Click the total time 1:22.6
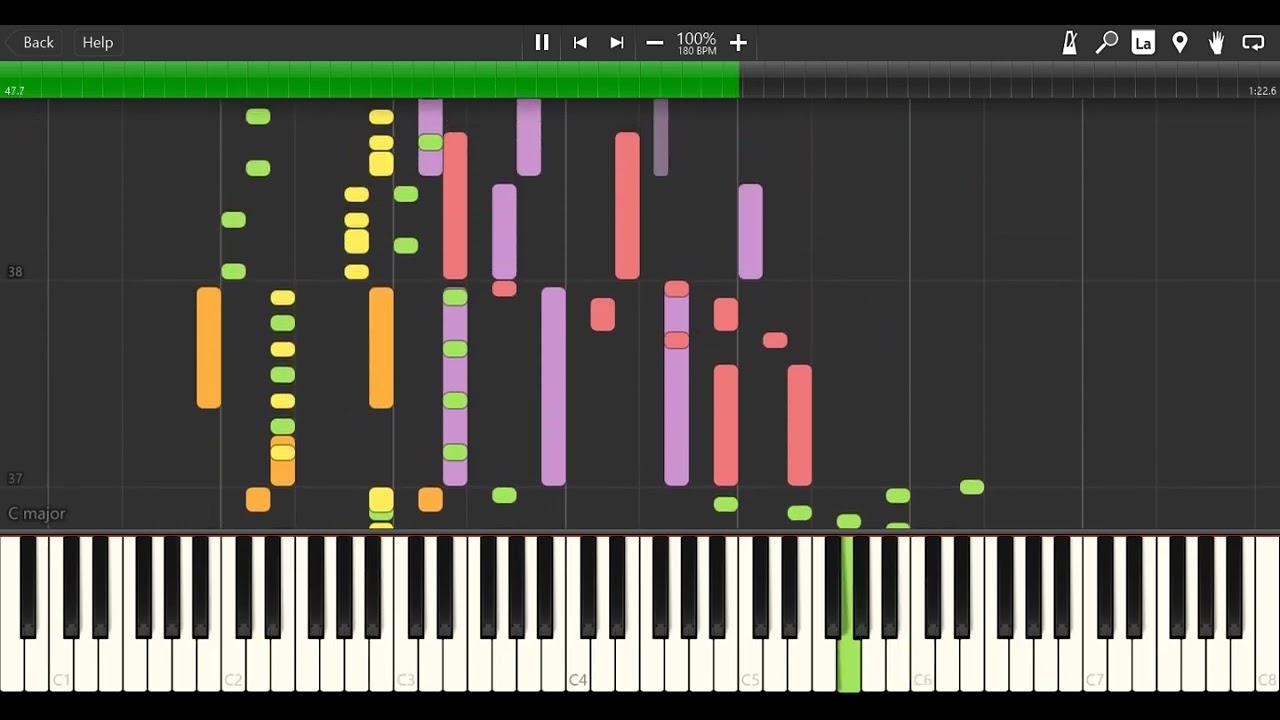Image resolution: width=1280 pixels, height=720 pixels. pos(1262,91)
